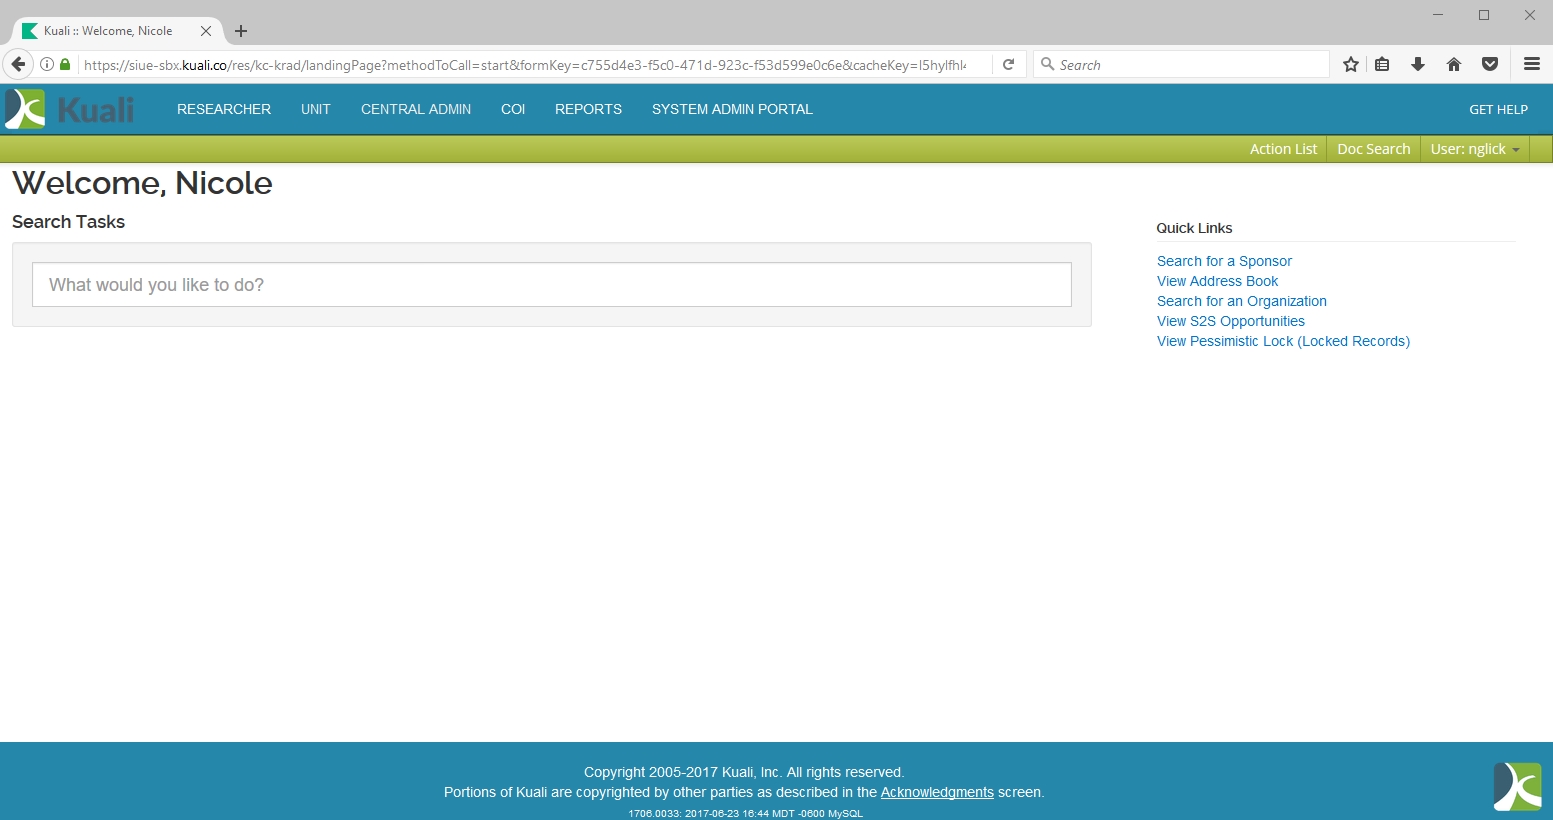
Task: Click the Acknowledgments footer link
Action: [x=937, y=792]
